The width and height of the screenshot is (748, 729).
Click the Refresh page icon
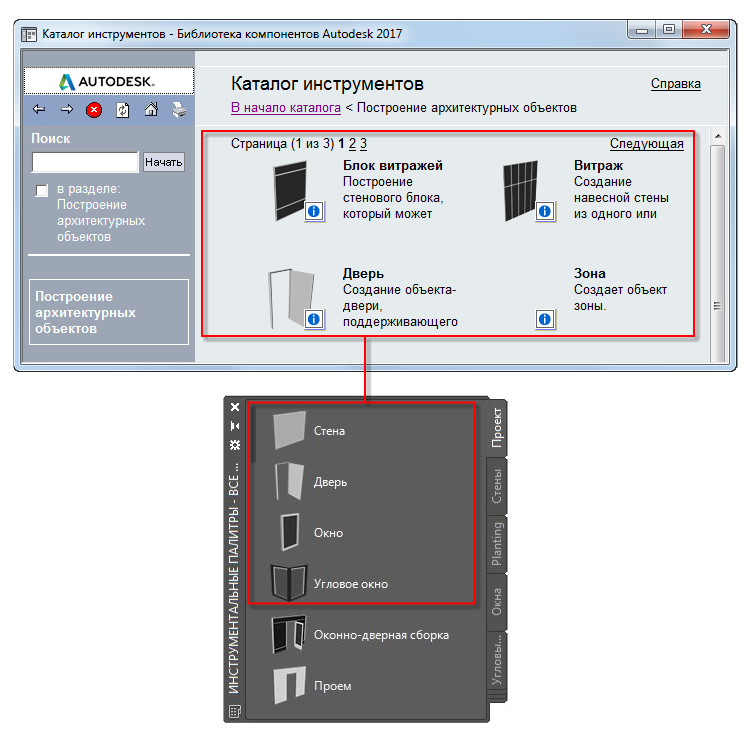pos(123,110)
